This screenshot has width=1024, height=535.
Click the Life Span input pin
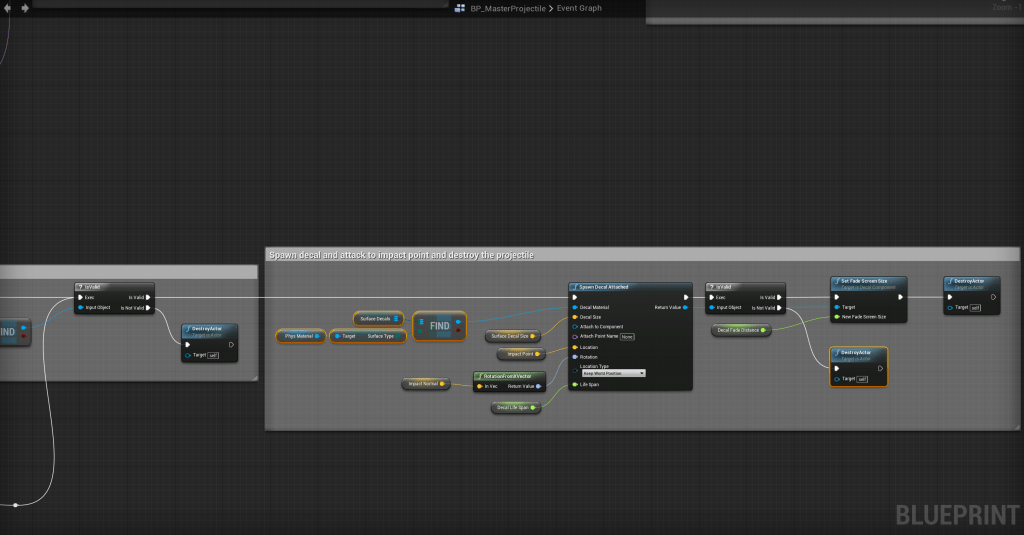click(575, 384)
